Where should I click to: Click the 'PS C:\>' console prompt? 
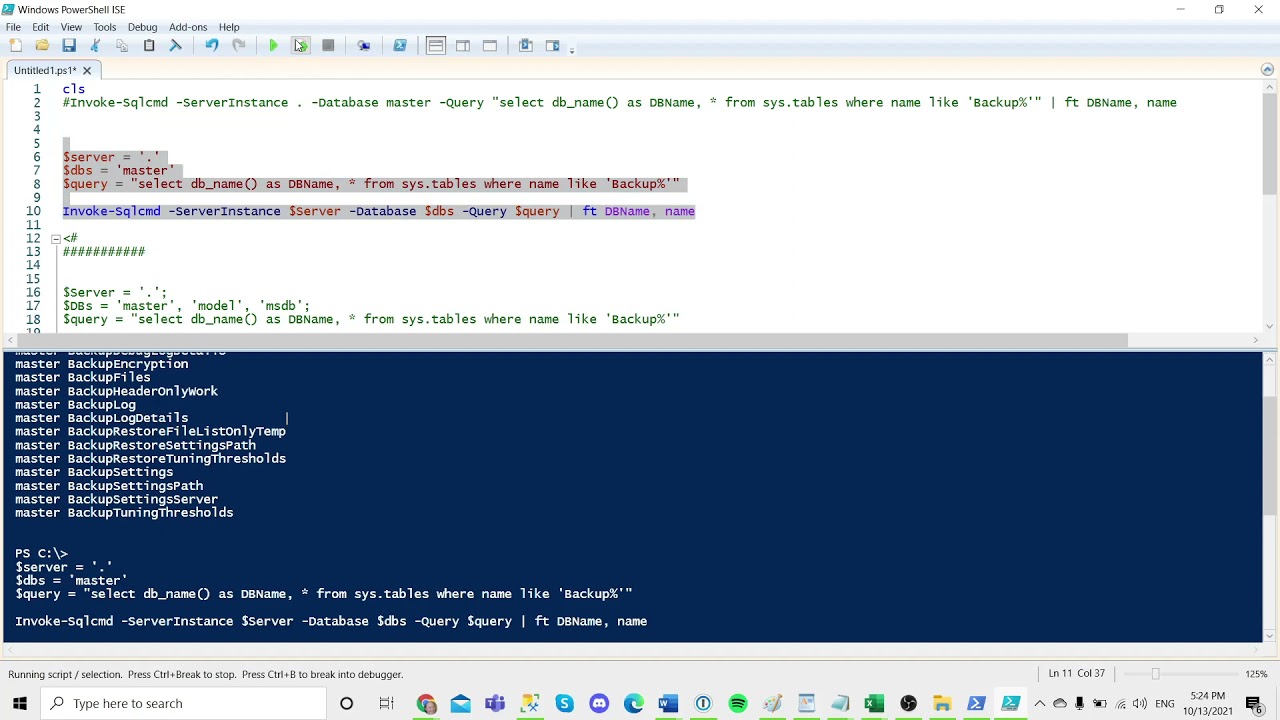pyautogui.click(x=41, y=553)
